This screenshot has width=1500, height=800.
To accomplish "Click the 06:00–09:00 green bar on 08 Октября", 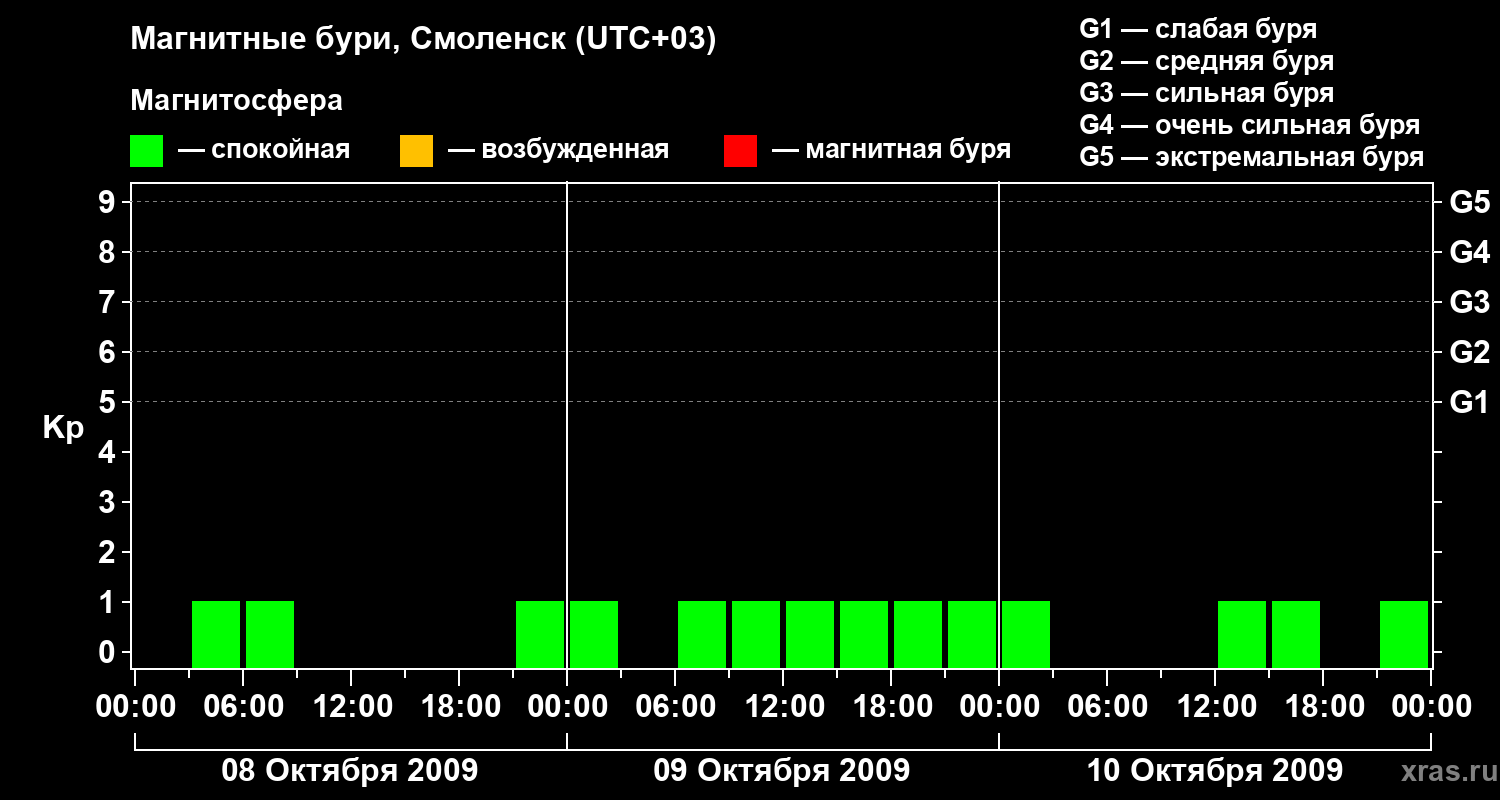I will click(270, 634).
